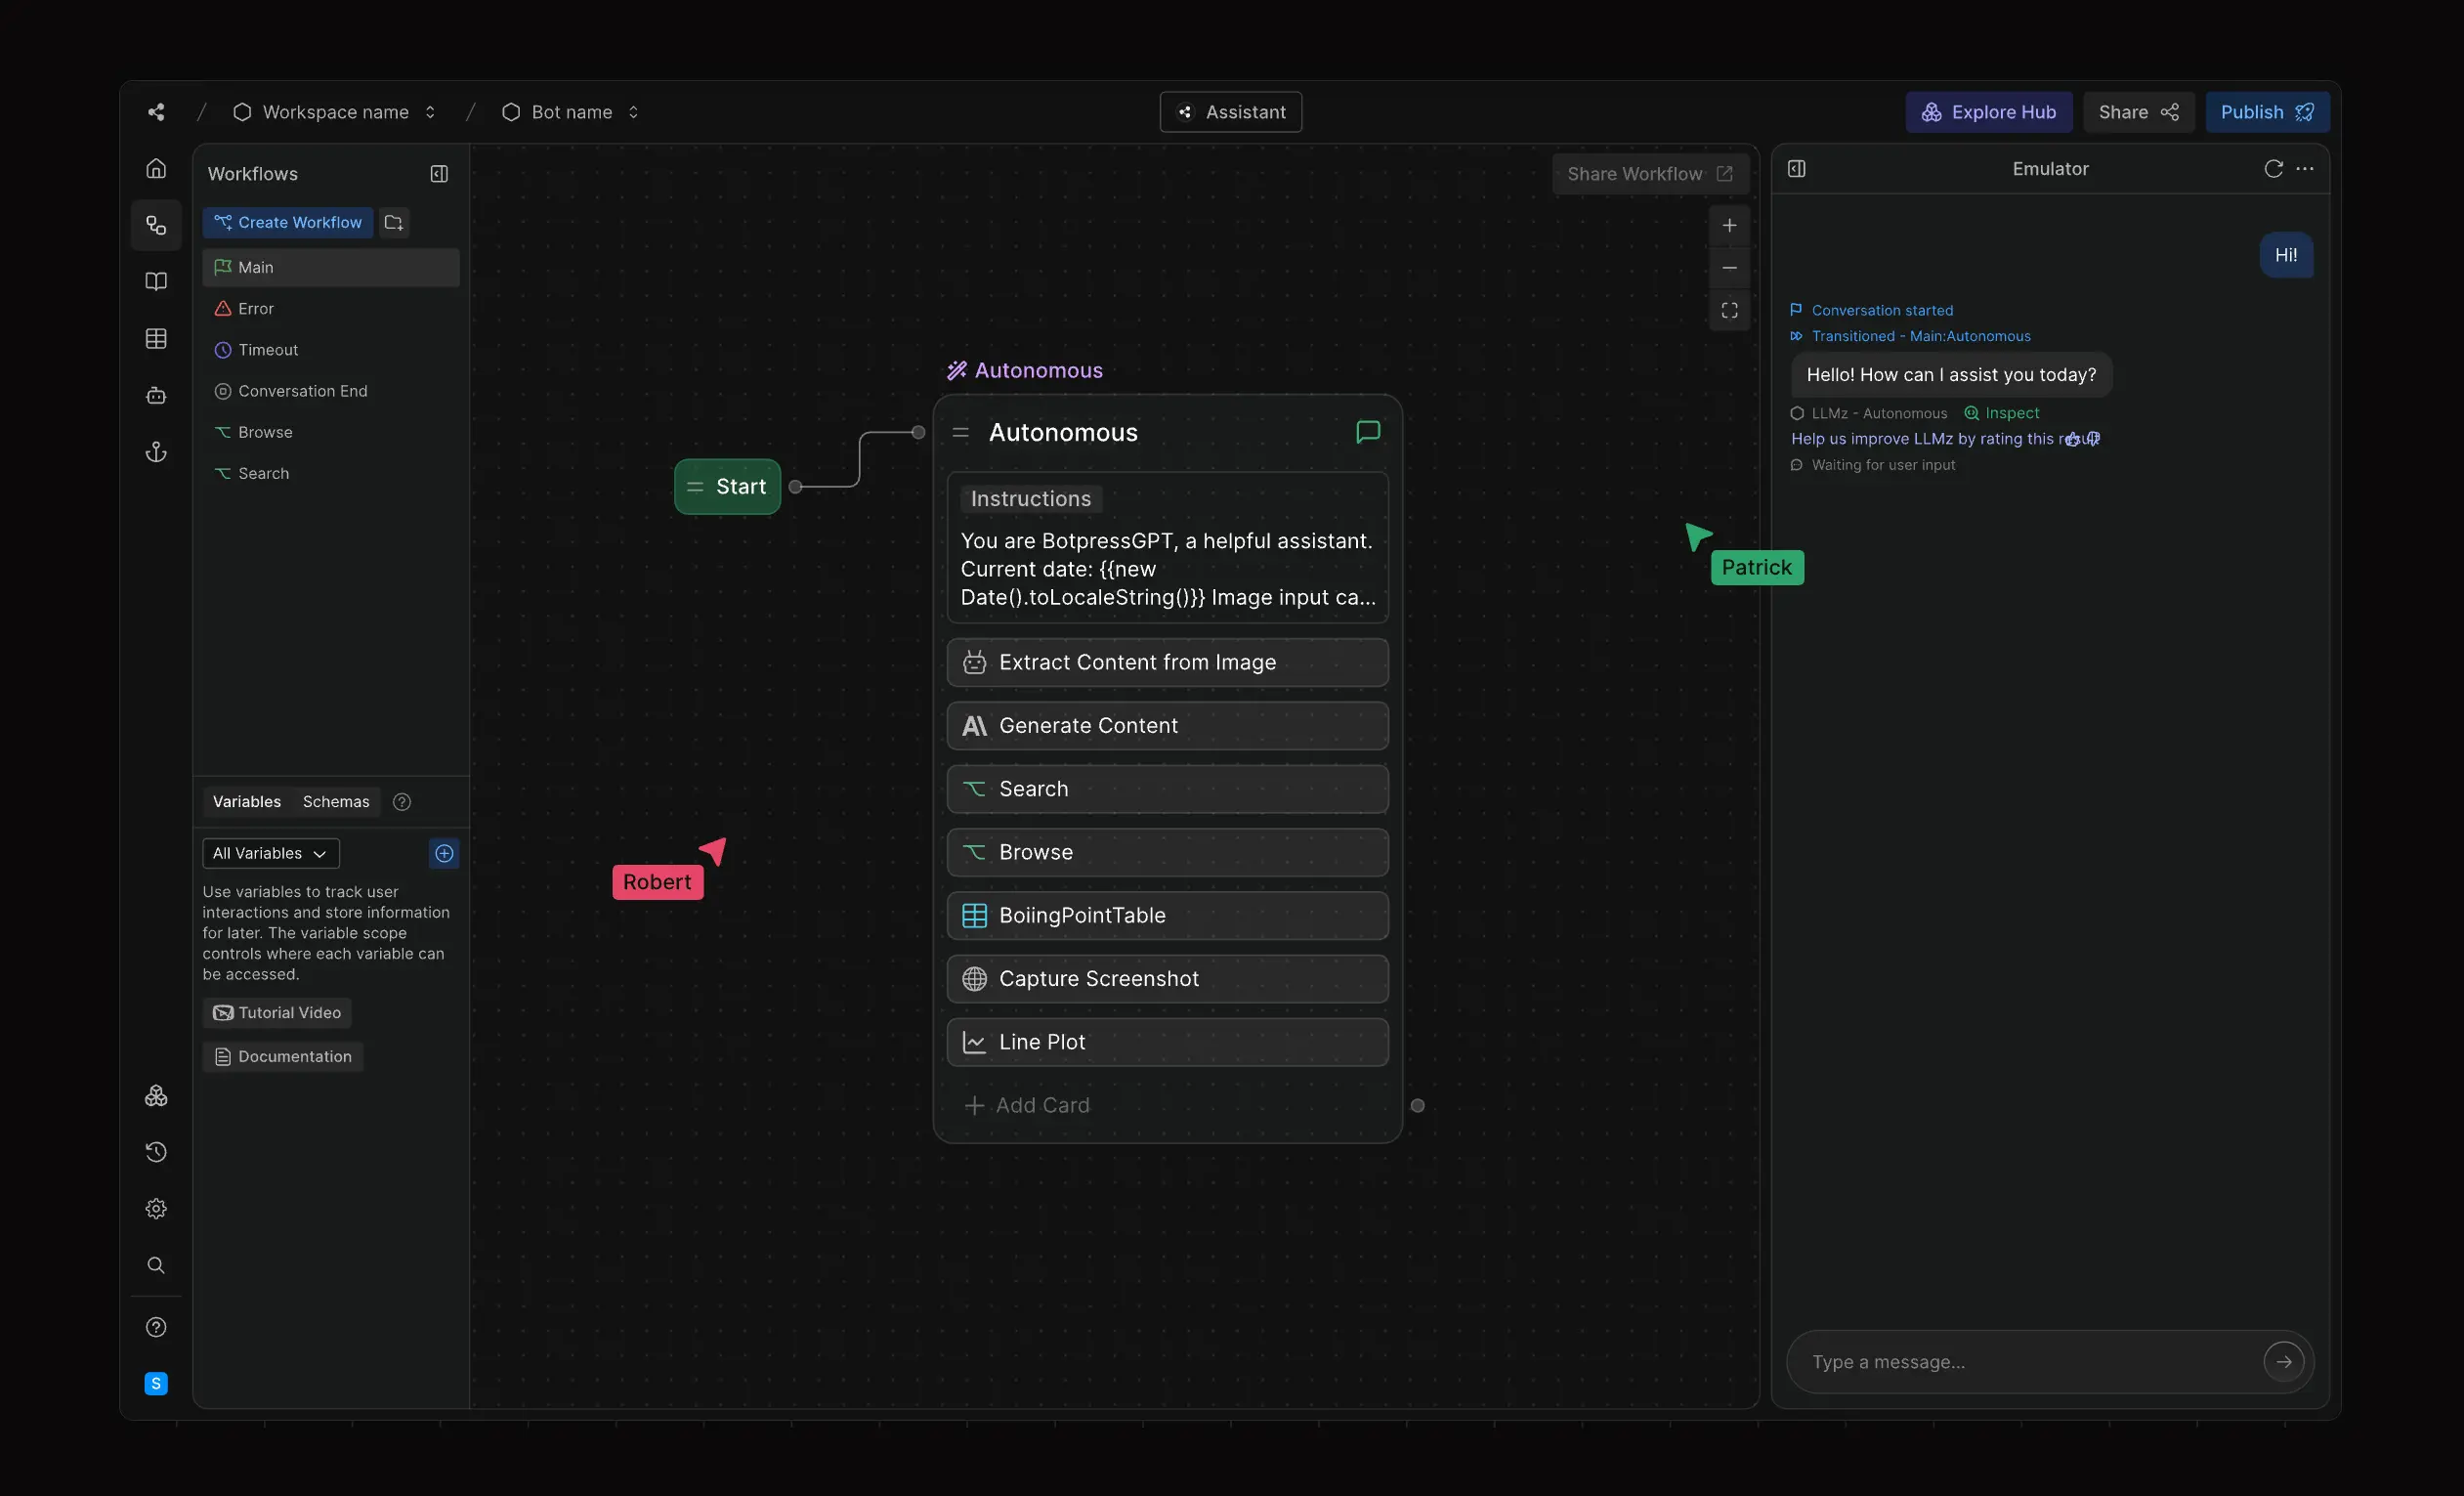This screenshot has height=1496, width=2464.
Task: Open the Emulator more options menu
Action: [2305, 169]
